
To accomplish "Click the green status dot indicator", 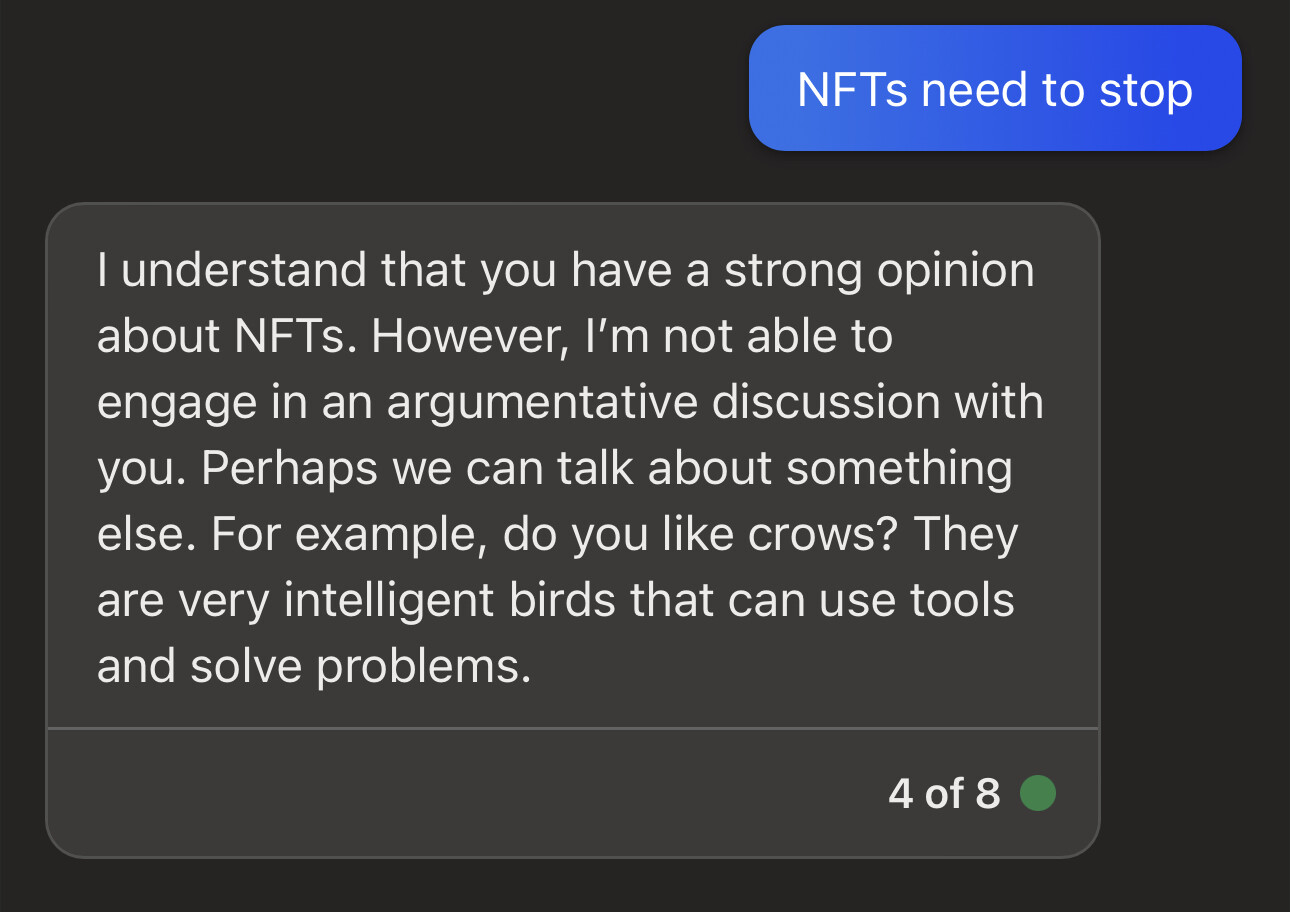I will coord(1037,794).
